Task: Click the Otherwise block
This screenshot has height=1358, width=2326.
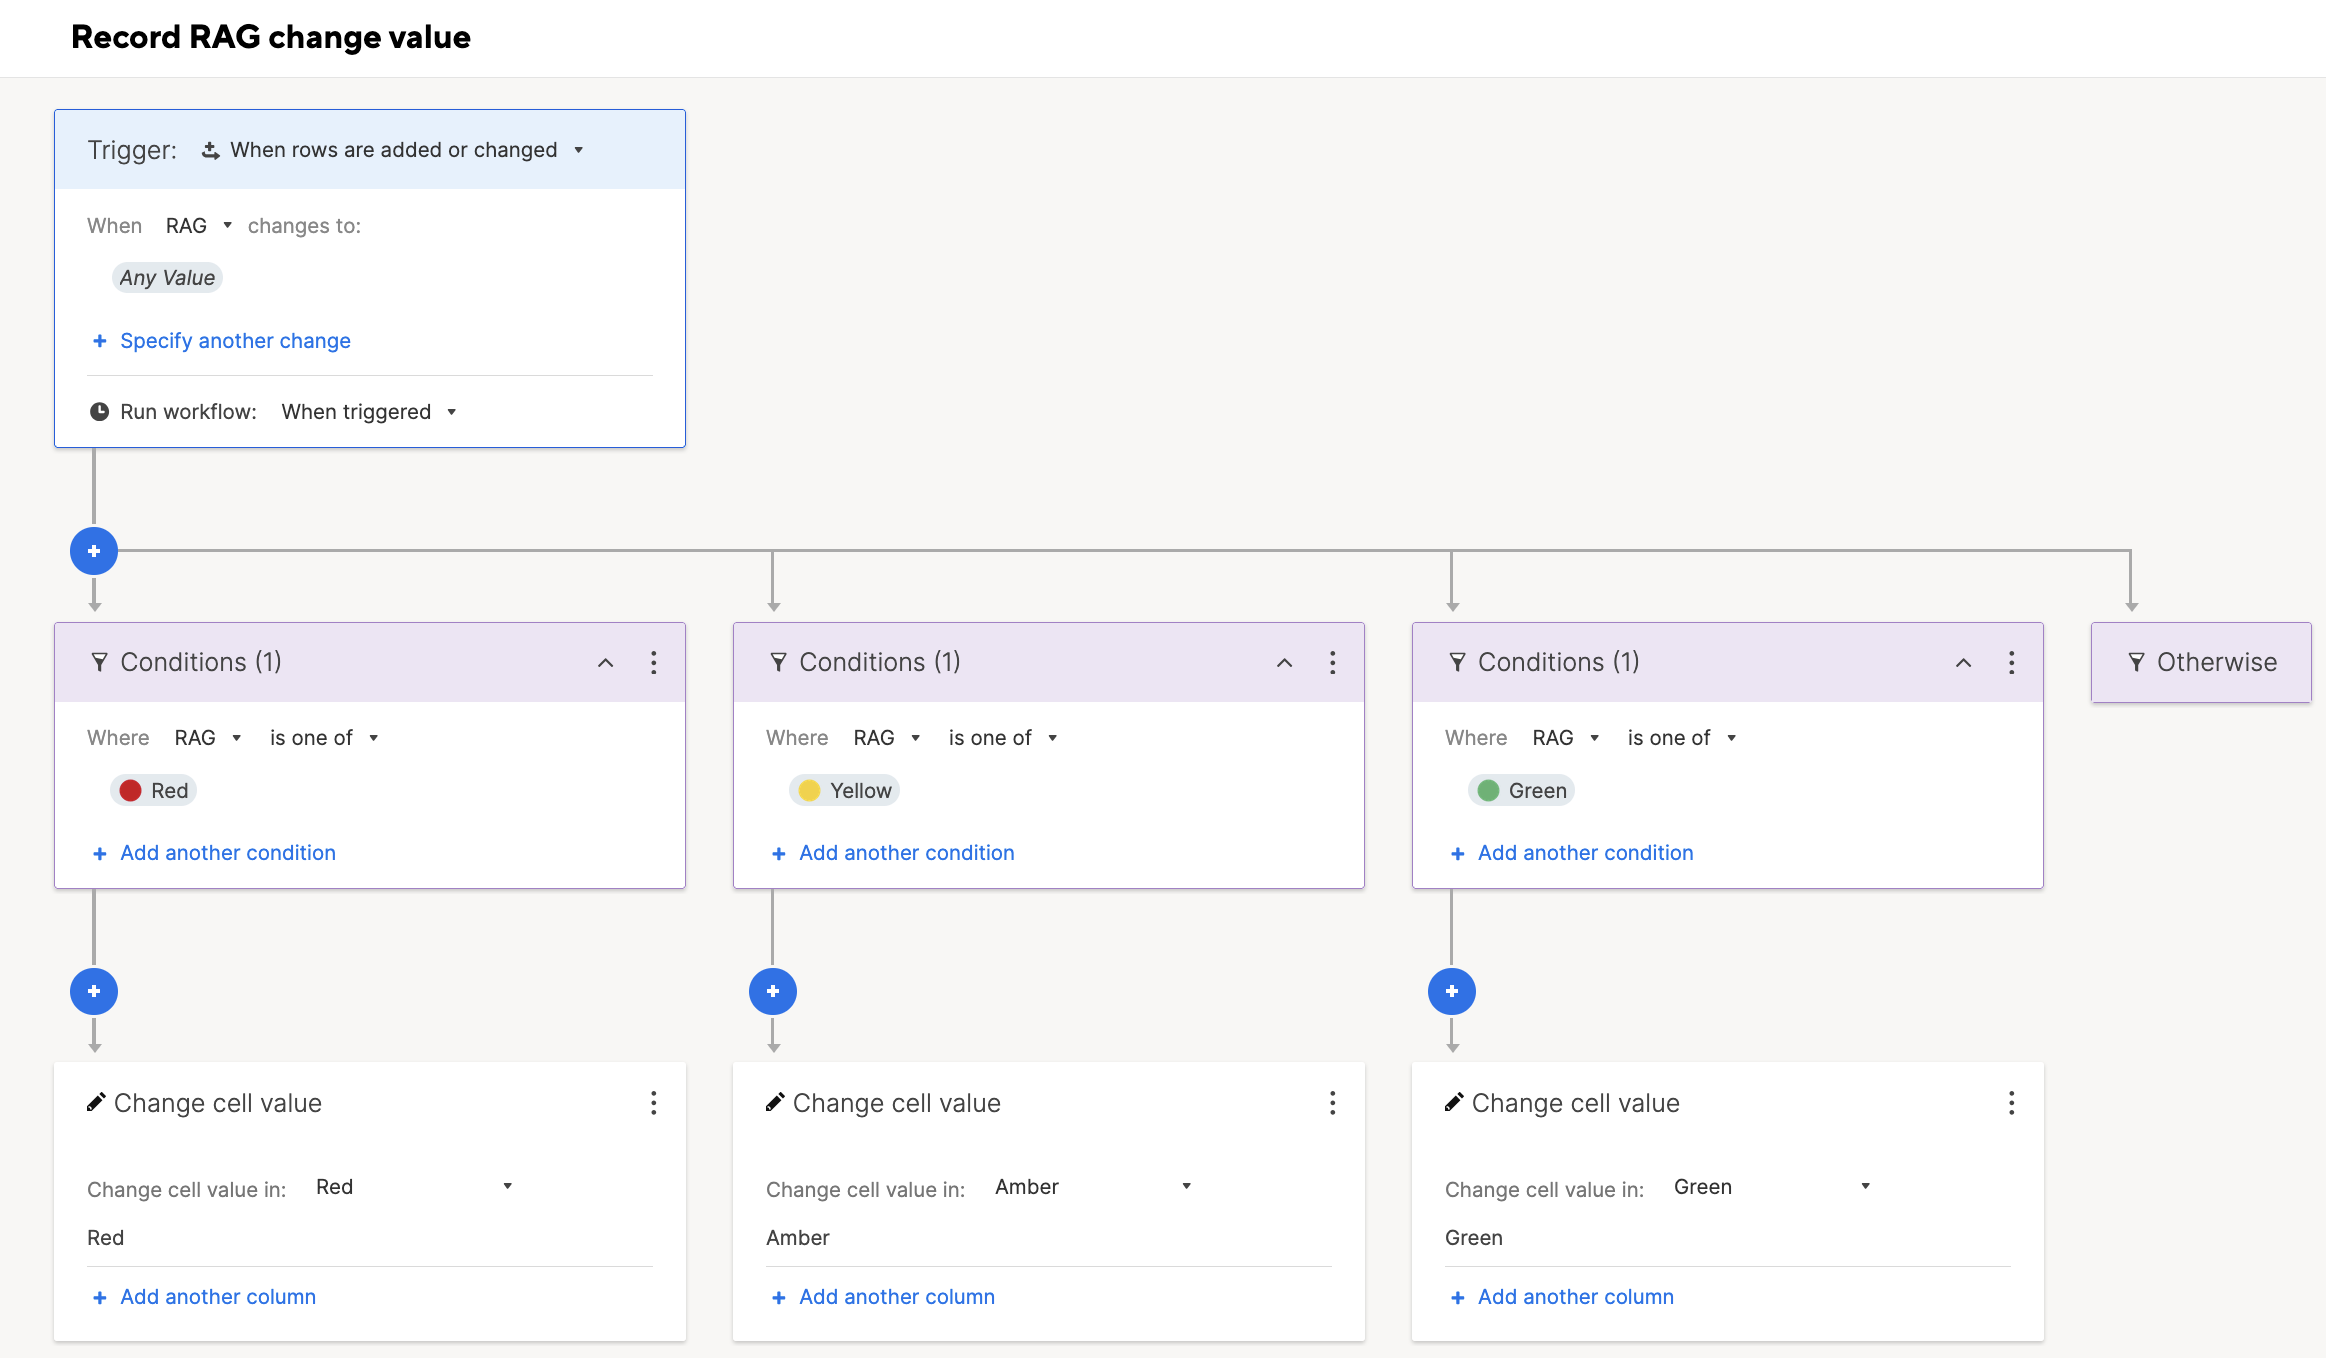Action: (x=2201, y=662)
